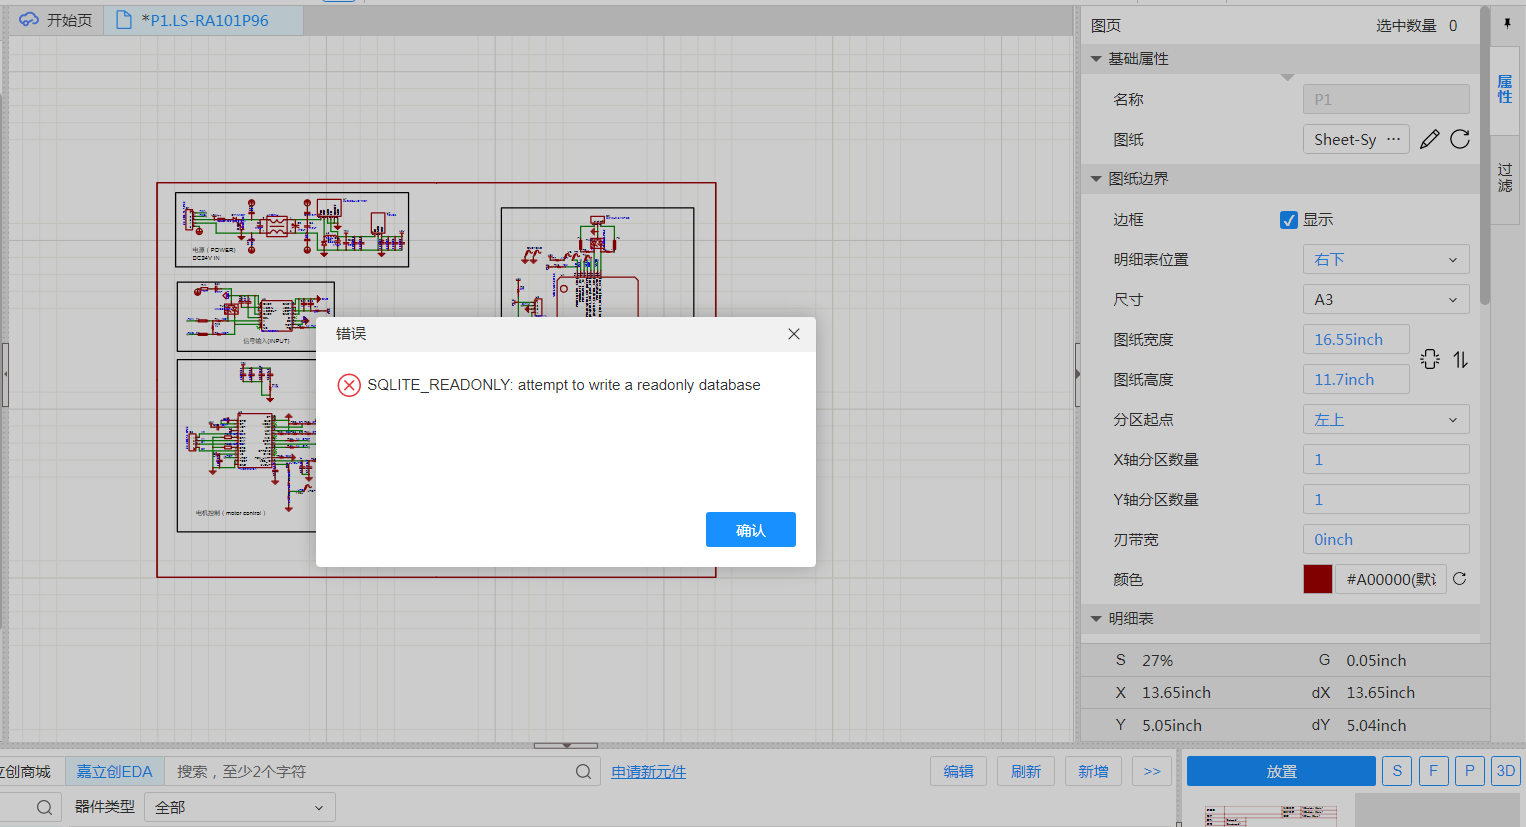The image size is (1526, 827).
Task: Click the magnifier icon in the component search box
Action: (583, 771)
